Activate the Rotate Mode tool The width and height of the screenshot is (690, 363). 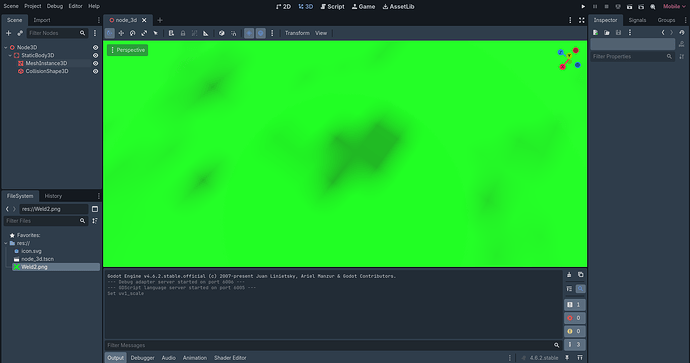click(x=132, y=33)
